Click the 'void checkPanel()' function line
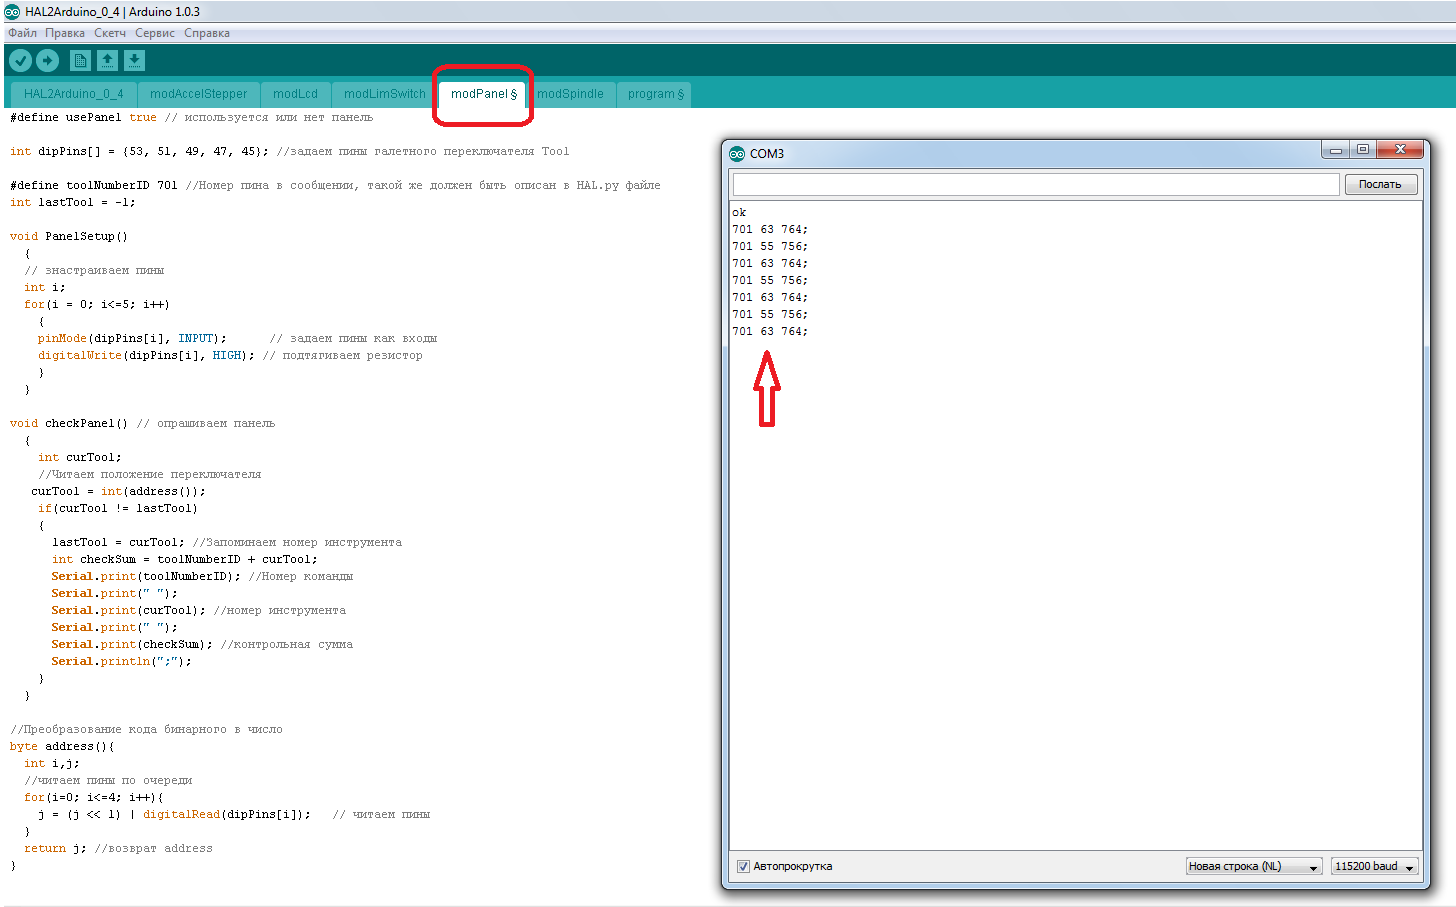The image size is (1456, 907). point(142,423)
